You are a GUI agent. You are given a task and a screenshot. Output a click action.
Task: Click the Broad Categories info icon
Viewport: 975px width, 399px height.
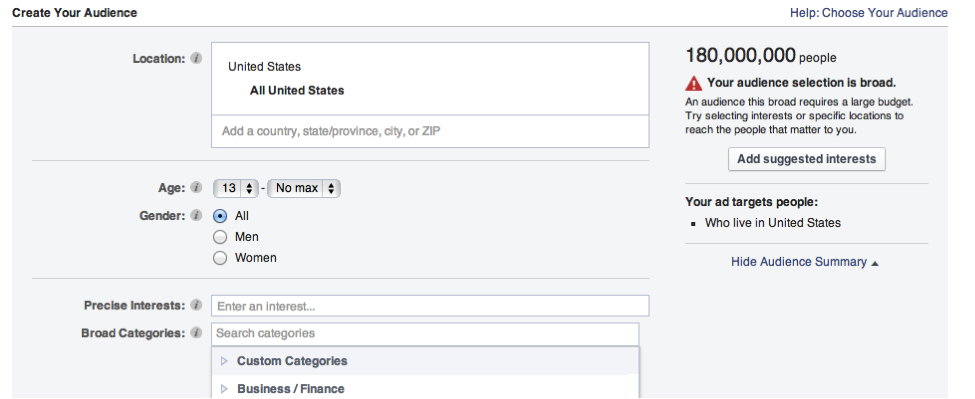[196, 332]
